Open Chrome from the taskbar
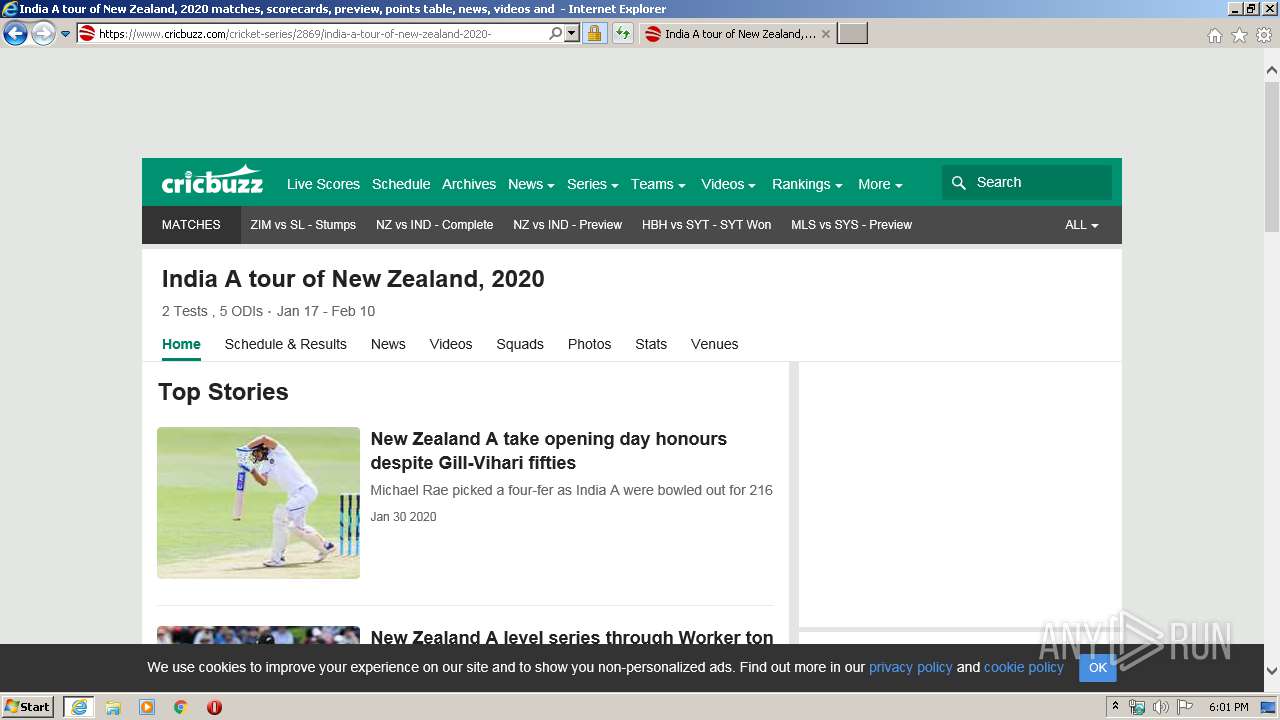The height and width of the screenshot is (720, 1280). pos(181,707)
